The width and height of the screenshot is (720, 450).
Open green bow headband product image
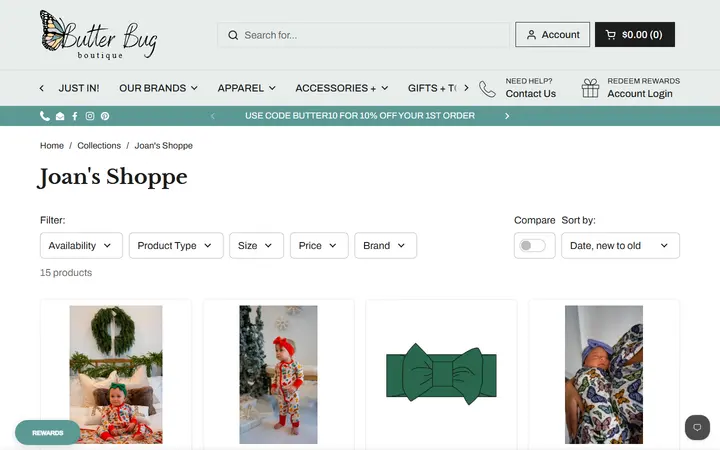pyautogui.click(x=441, y=375)
